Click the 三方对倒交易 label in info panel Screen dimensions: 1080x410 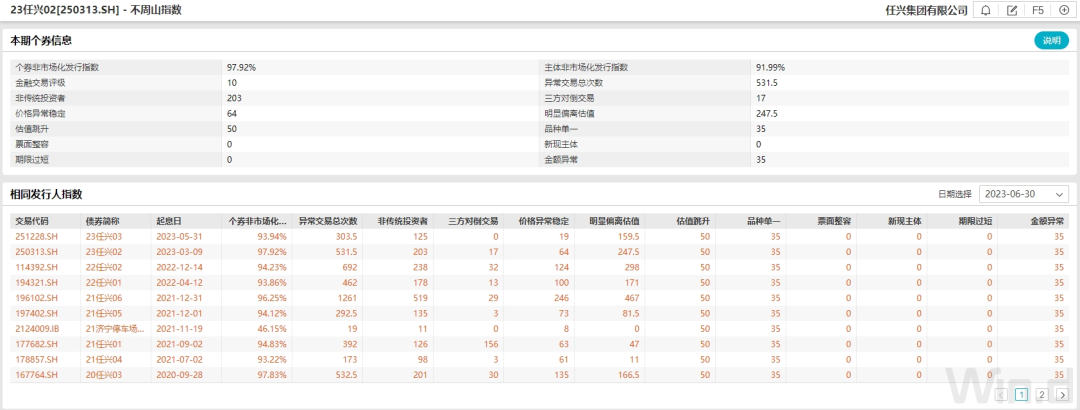(569, 98)
